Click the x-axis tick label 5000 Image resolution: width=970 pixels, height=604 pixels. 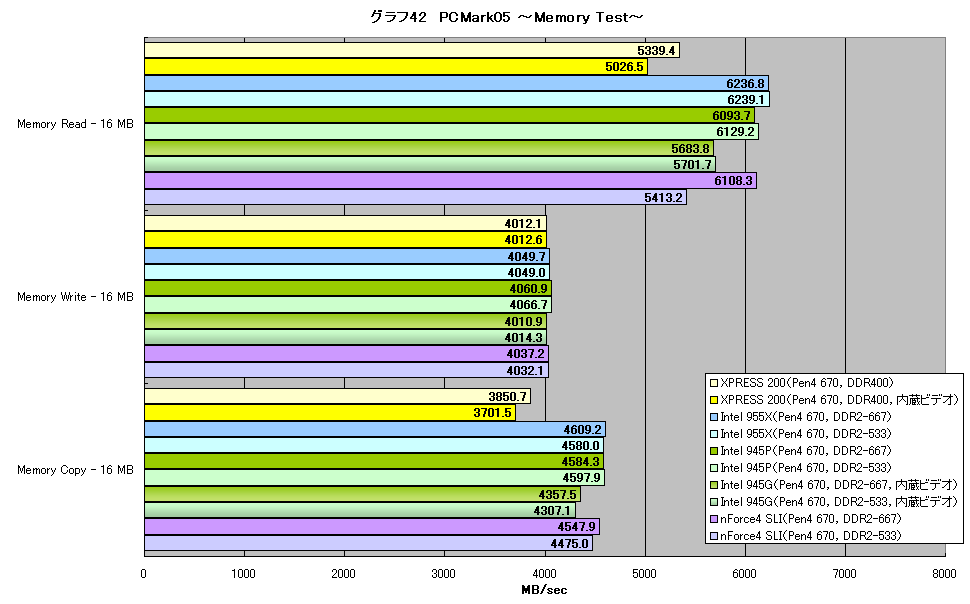click(644, 574)
